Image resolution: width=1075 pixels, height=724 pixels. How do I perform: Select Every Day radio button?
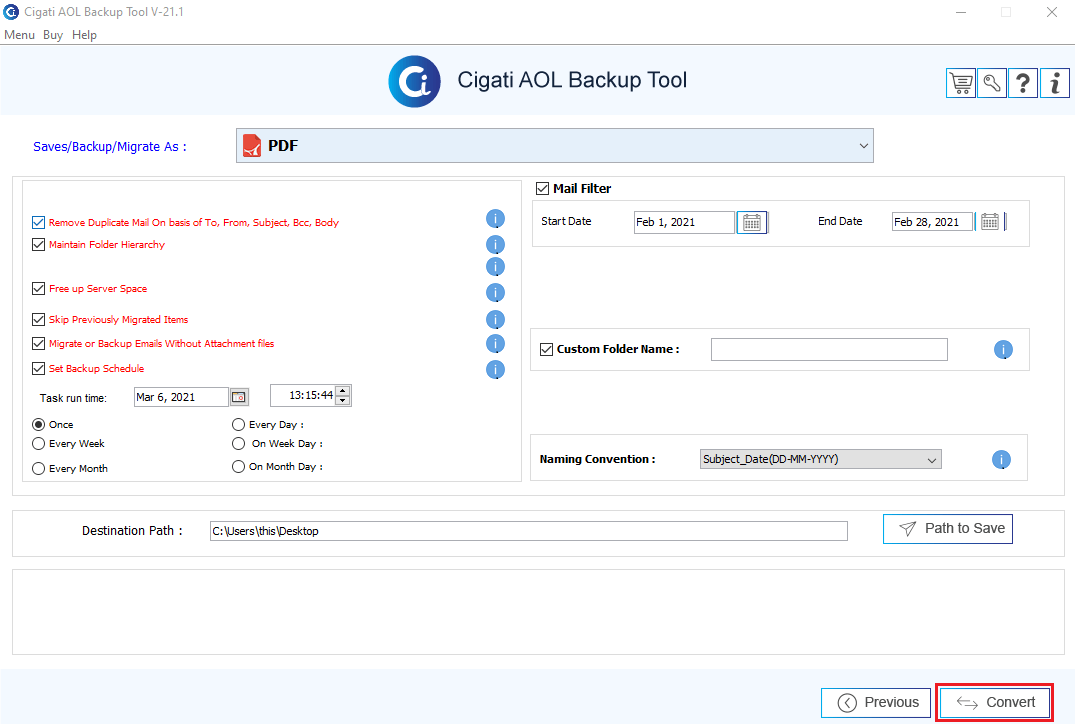click(239, 424)
